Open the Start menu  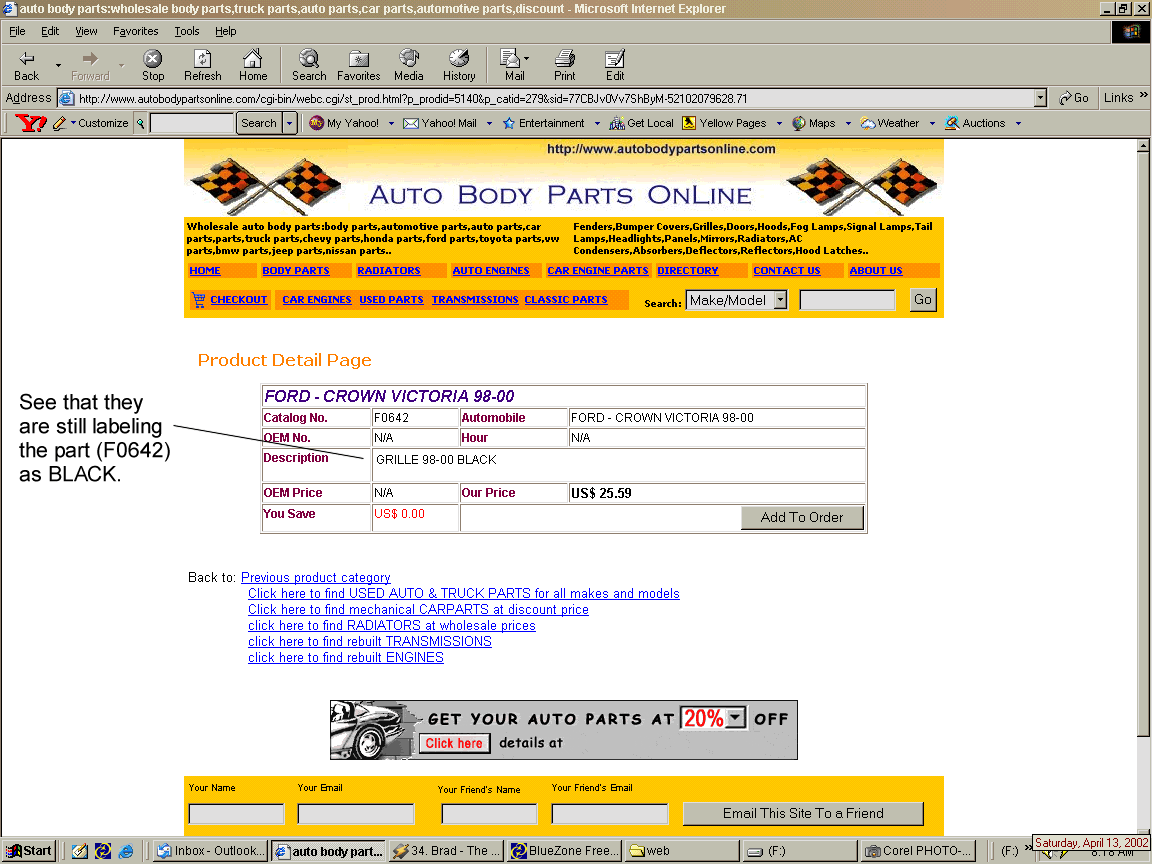coord(29,851)
